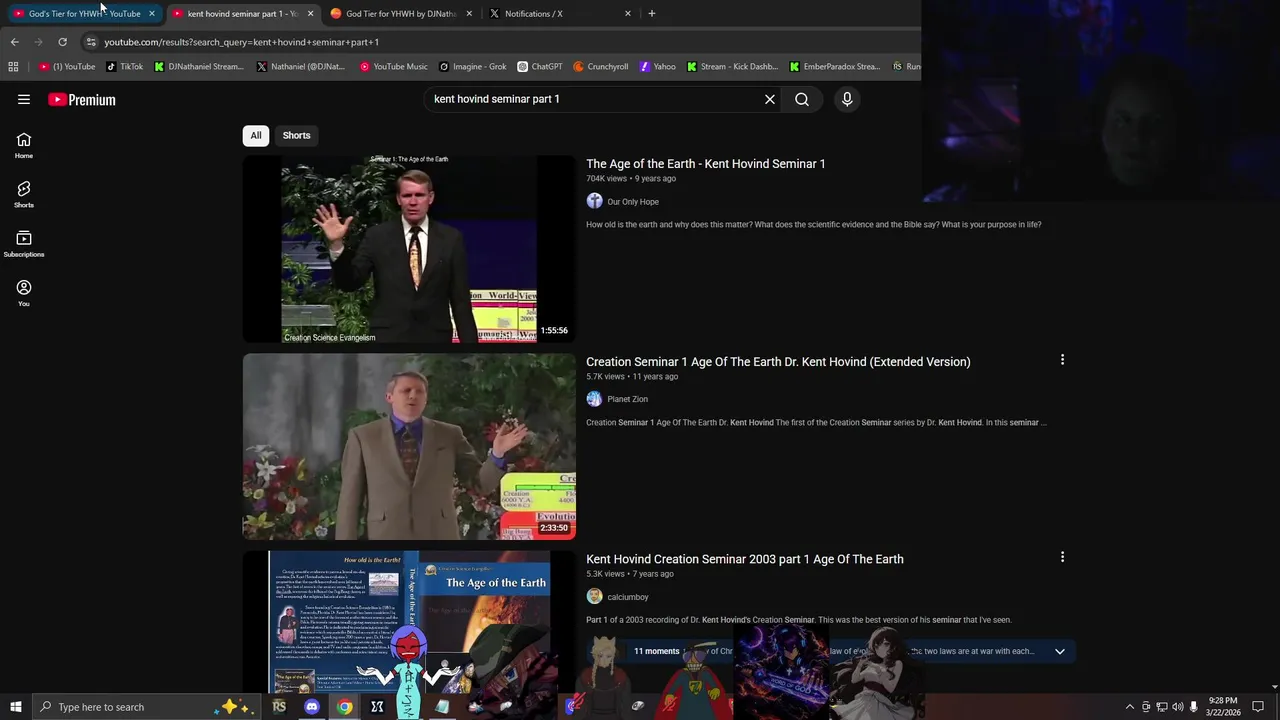Play the 1:55:56 Seminar 1 thumbnail
This screenshot has width=1280, height=720.
[x=409, y=249]
